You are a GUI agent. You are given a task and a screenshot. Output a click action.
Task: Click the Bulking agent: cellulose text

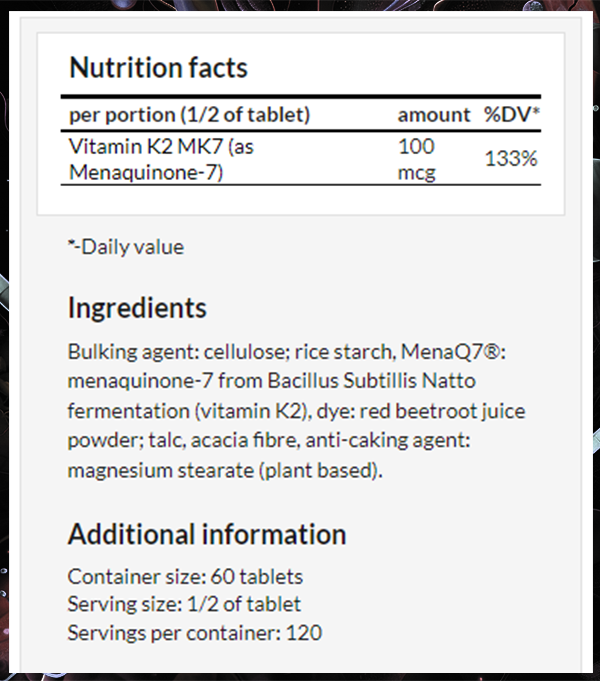(x=176, y=351)
